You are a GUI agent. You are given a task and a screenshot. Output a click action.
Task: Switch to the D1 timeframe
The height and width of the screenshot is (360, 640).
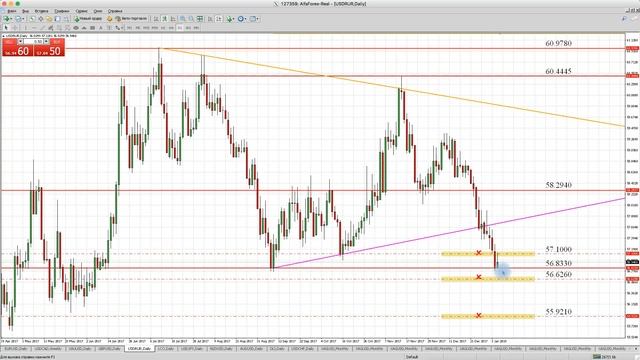tap(180, 28)
